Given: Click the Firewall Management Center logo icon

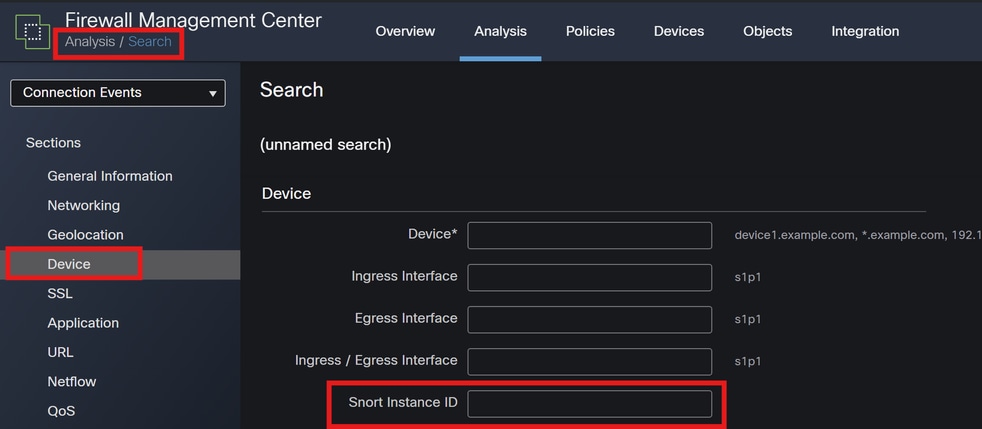Looking at the screenshot, I should click(33, 31).
